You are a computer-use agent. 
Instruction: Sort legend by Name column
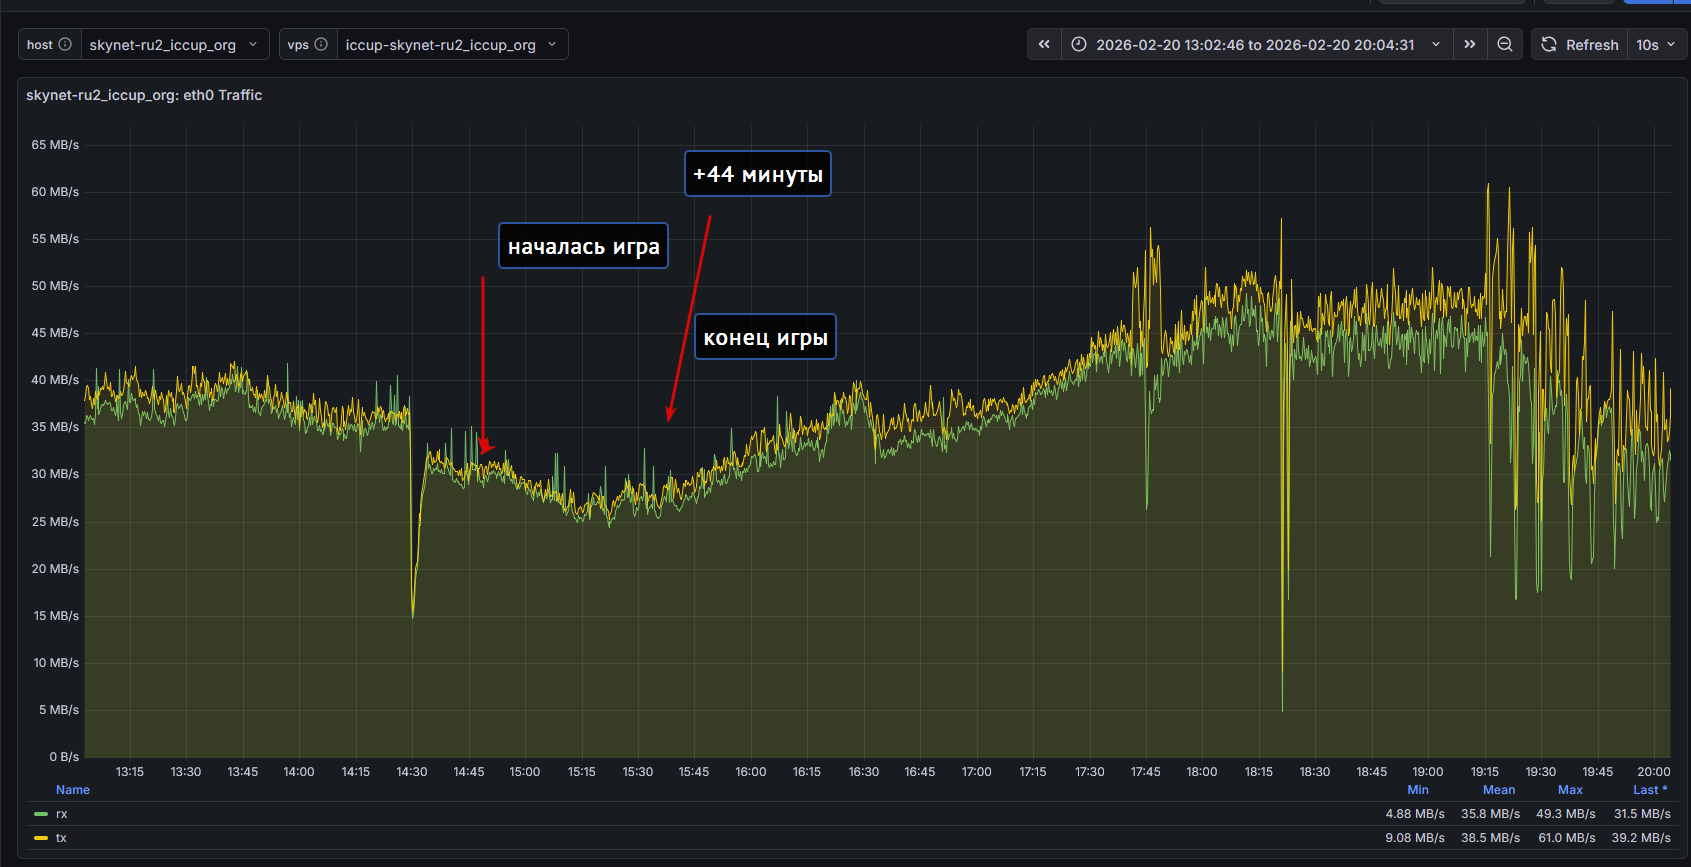73,790
